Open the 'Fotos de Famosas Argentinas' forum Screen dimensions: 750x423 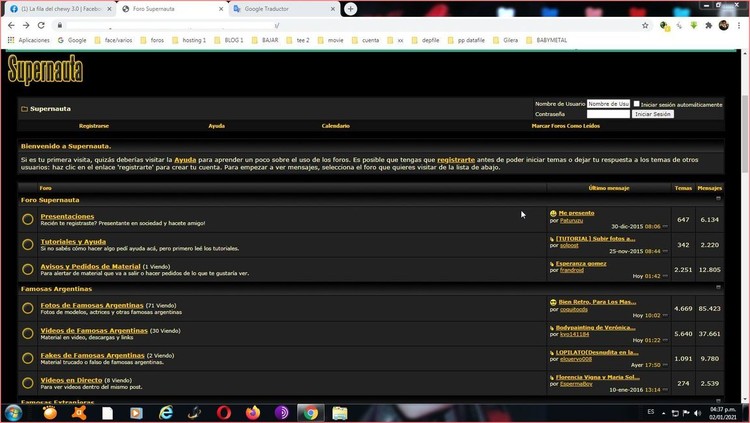(x=91, y=304)
